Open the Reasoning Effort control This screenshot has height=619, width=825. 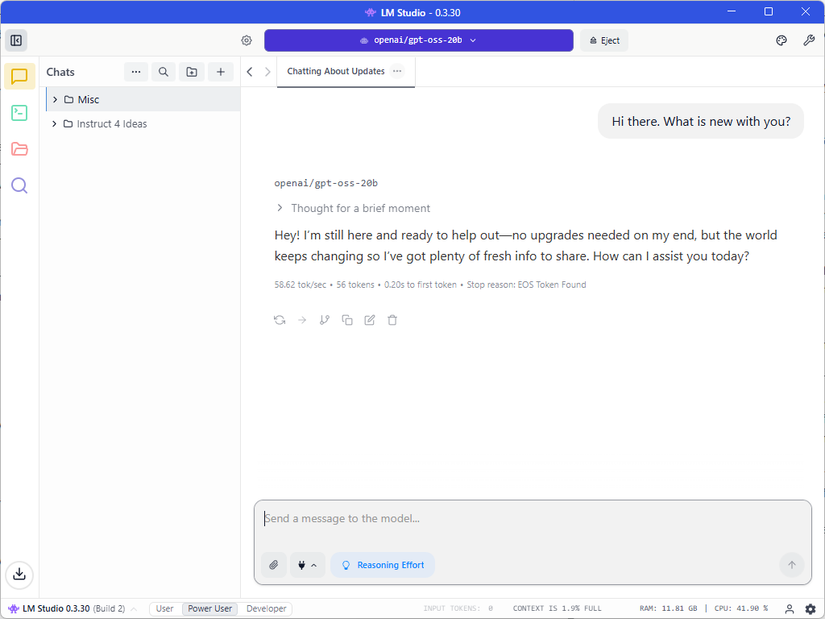tap(382, 564)
